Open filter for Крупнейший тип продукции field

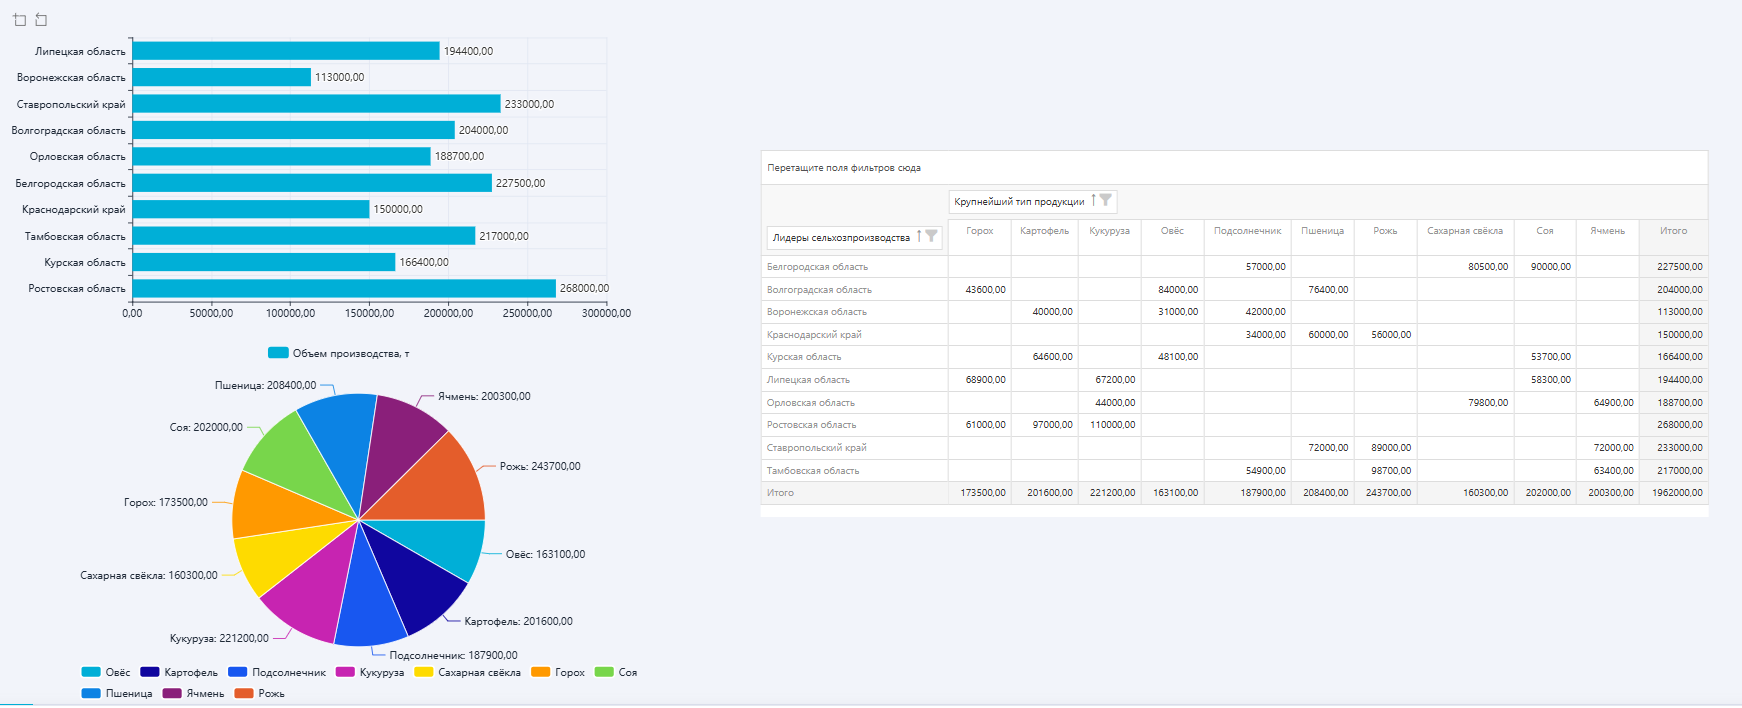point(1105,201)
